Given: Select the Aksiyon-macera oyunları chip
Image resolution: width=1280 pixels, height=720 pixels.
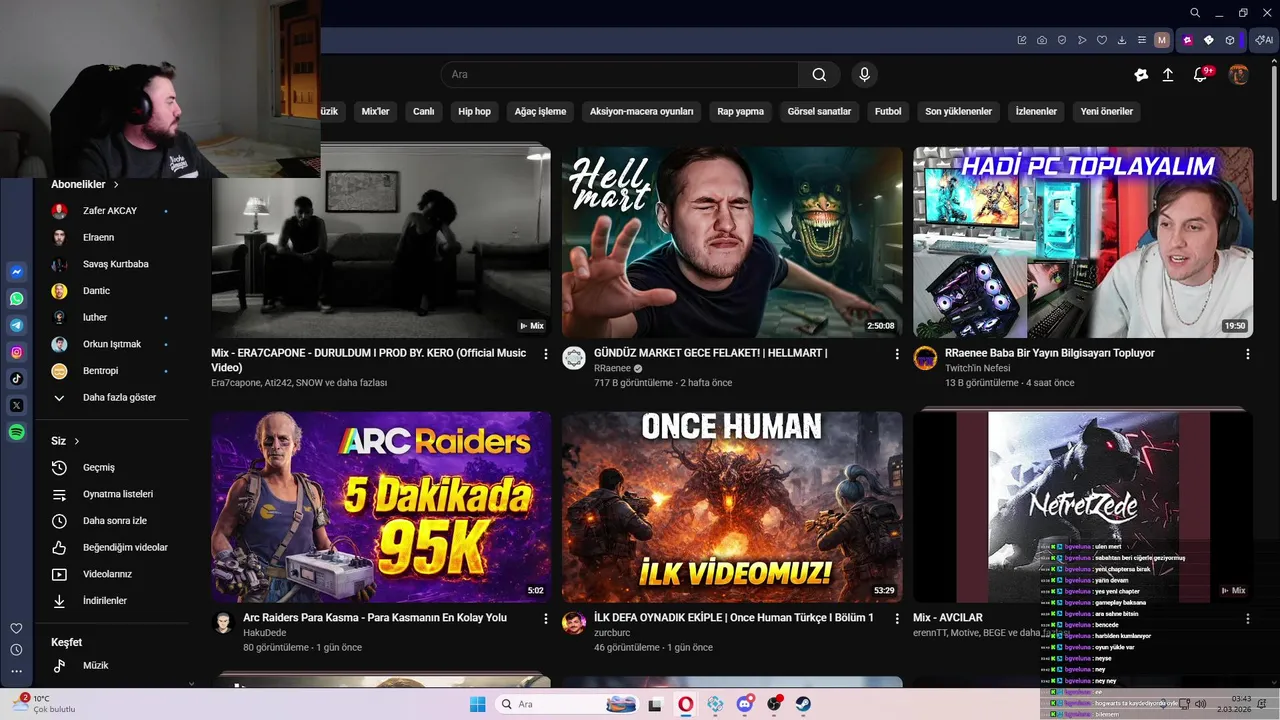Looking at the screenshot, I should (x=641, y=112).
